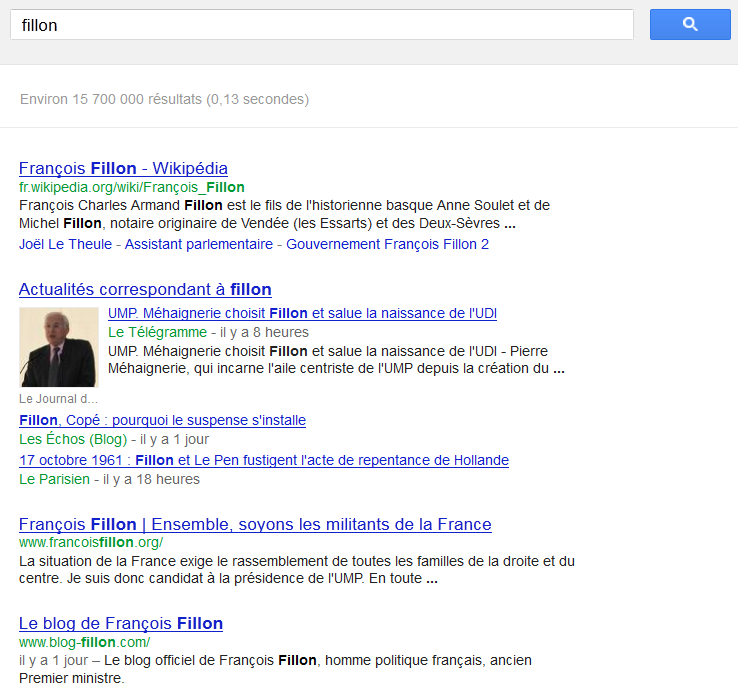Open "Actualités correspondant à fillon" news heading
The image size is (738, 696).
145,289
